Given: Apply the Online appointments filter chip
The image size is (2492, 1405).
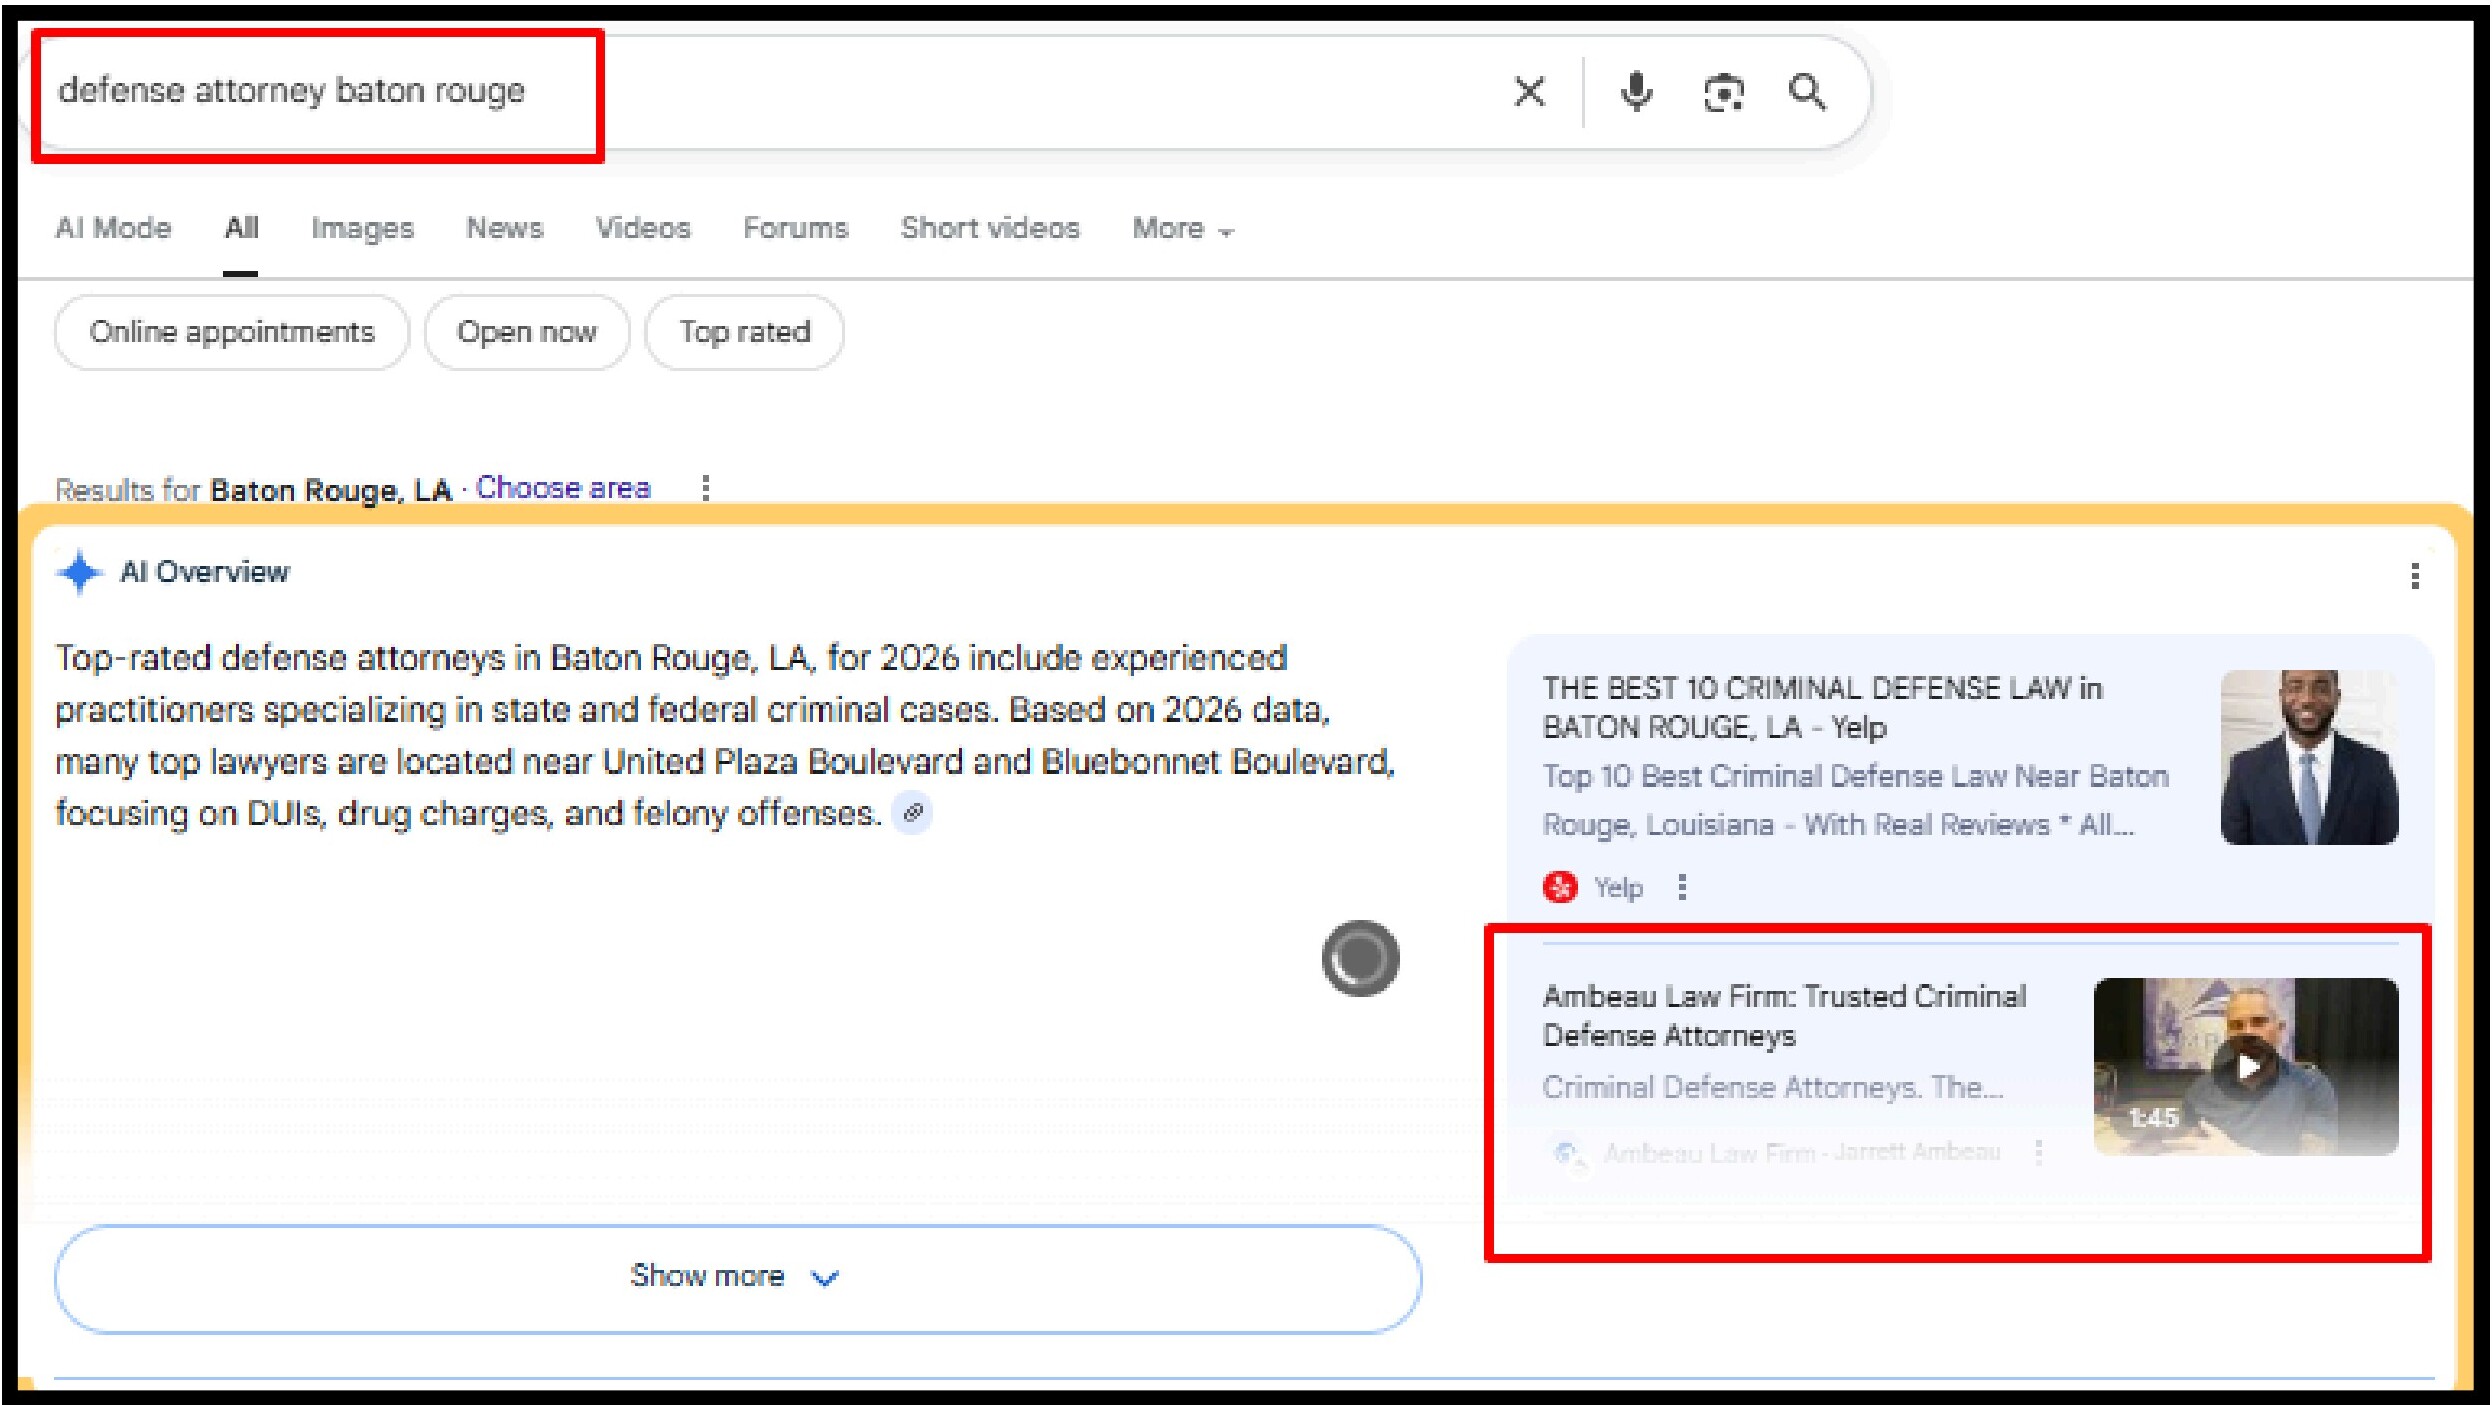Looking at the screenshot, I should pyautogui.click(x=232, y=332).
